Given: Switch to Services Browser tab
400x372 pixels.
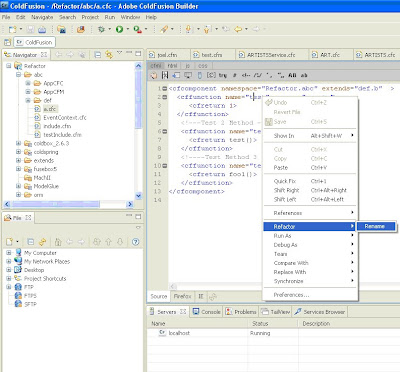Looking at the screenshot, I should (x=320, y=312).
